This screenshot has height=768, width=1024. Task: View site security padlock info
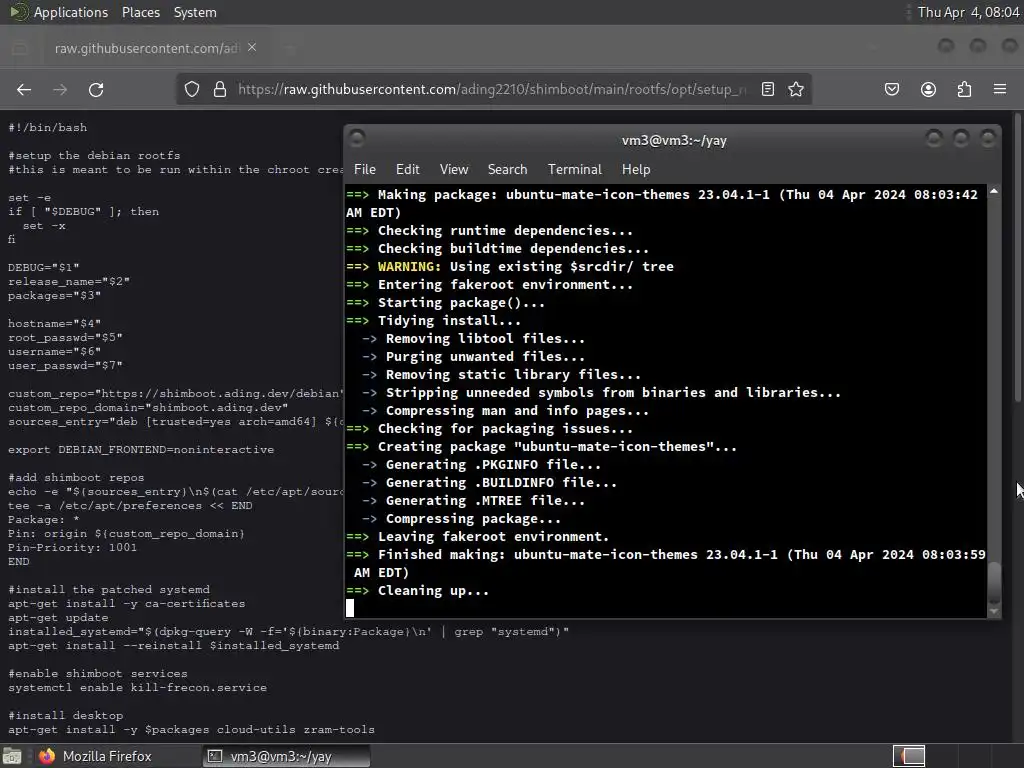tap(220, 89)
